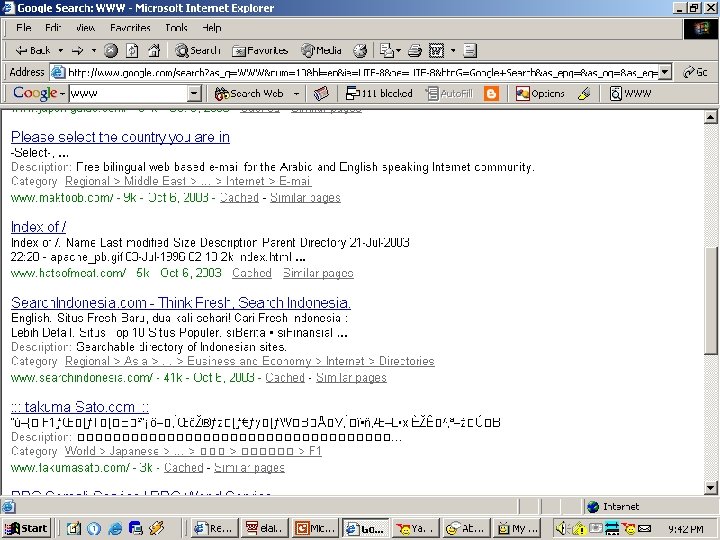720x540 pixels.
Task: Click the WWW word-find button
Action: [x=630, y=94]
